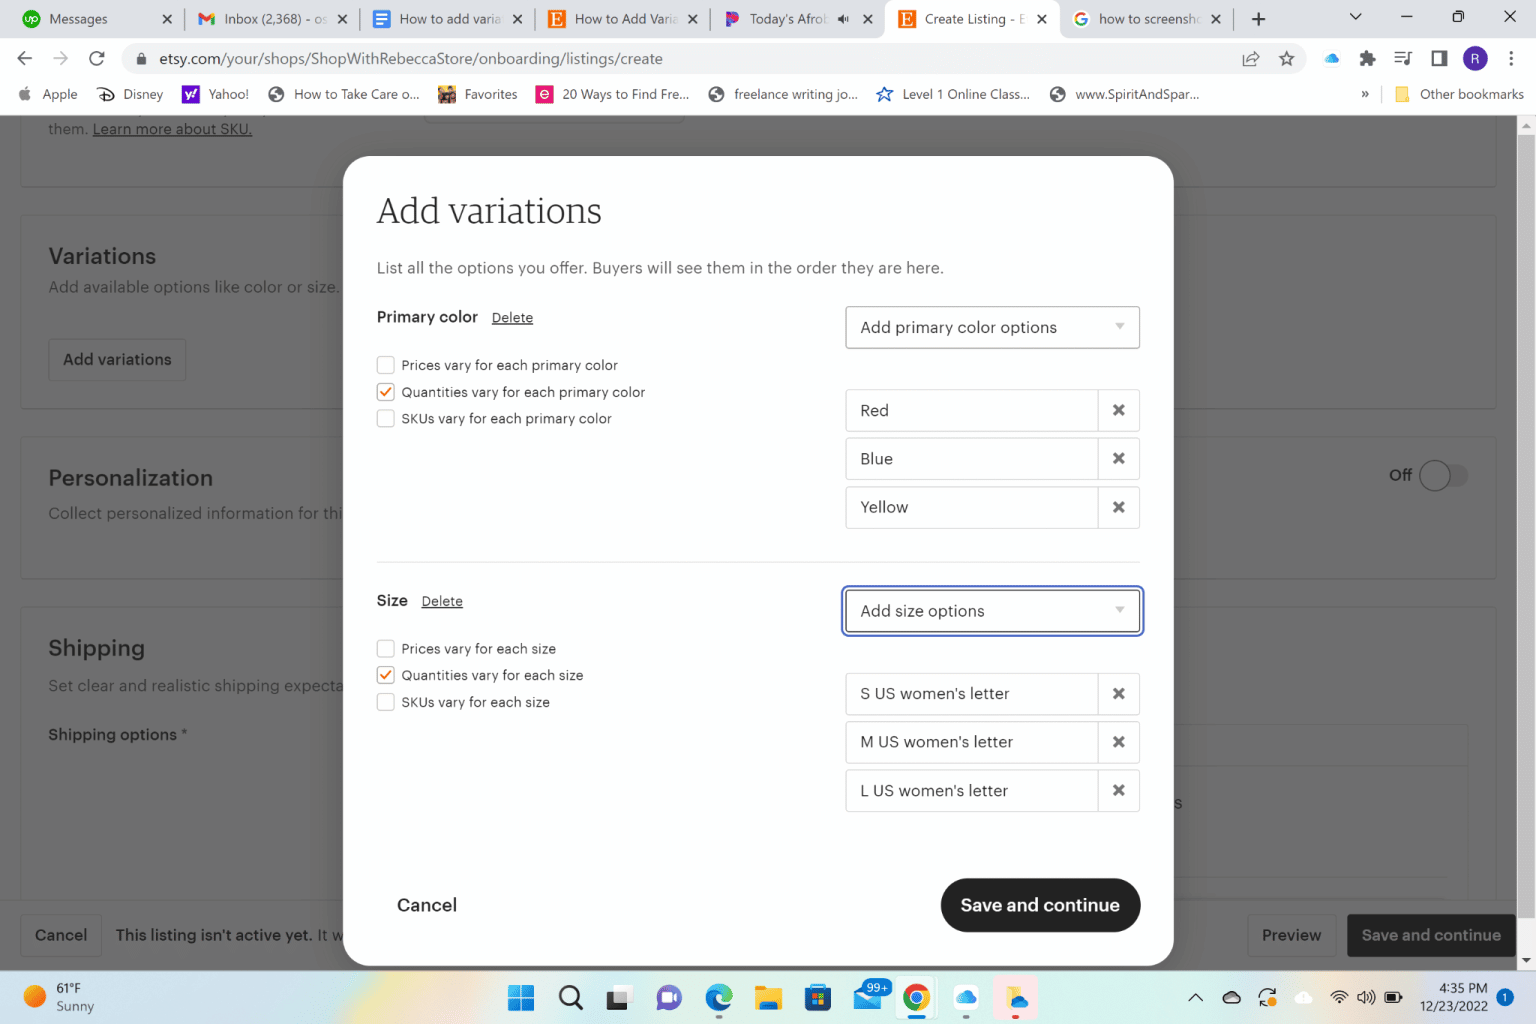Remove the "M US women's letter" size option

pyautogui.click(x=1118, y=742)
